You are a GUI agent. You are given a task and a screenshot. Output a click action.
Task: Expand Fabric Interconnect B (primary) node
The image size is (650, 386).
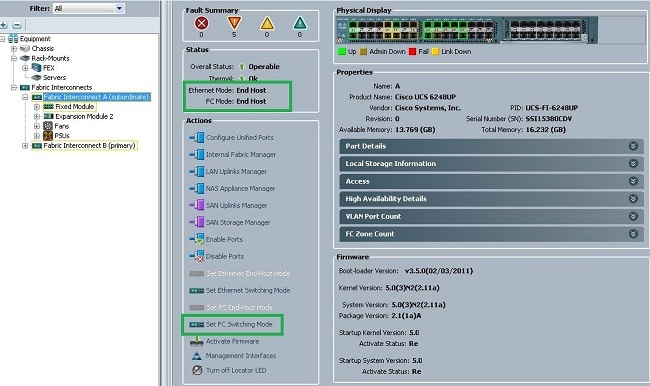coord(25,146)
